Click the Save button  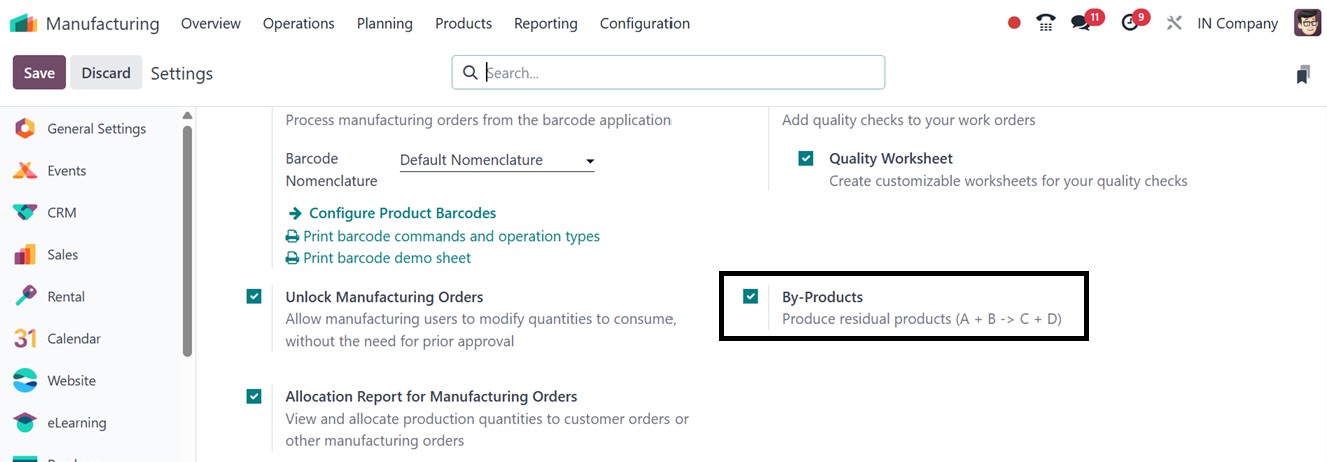39,73
